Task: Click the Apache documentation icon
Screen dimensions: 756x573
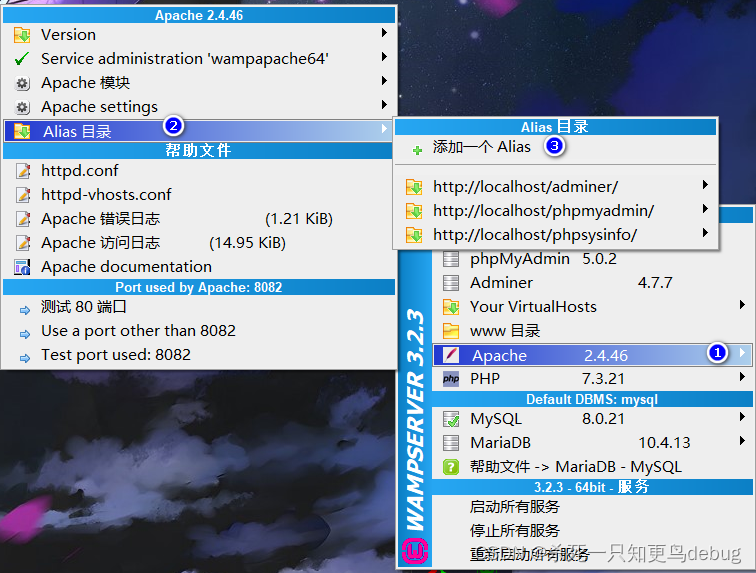Action: pyautogui.click(x=22, y=267)
